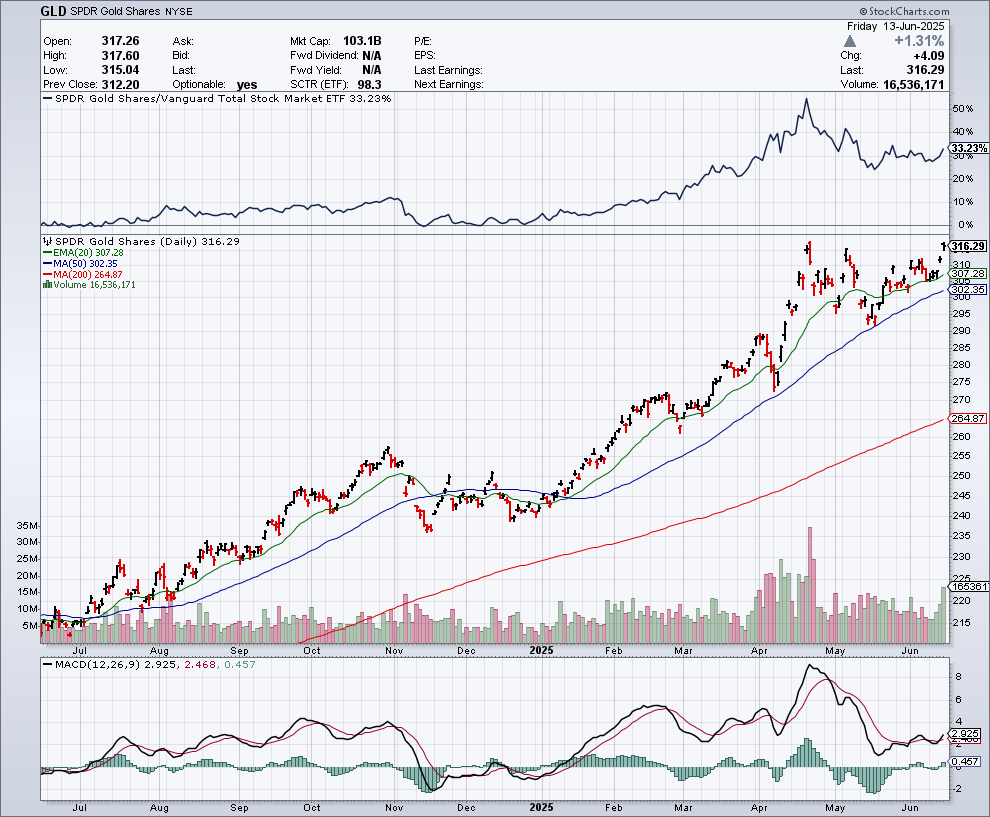990x817 pixels.
Task: Click the 2025 year marker below the price chart
Action: click(x=541, y=649)
